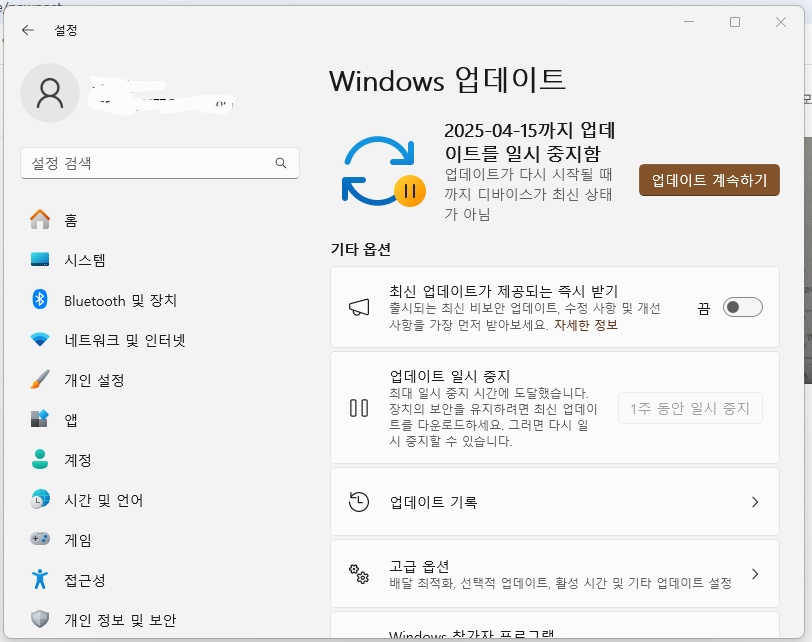
Task: Open 고급 옵션 row
Action: point(555,574)
